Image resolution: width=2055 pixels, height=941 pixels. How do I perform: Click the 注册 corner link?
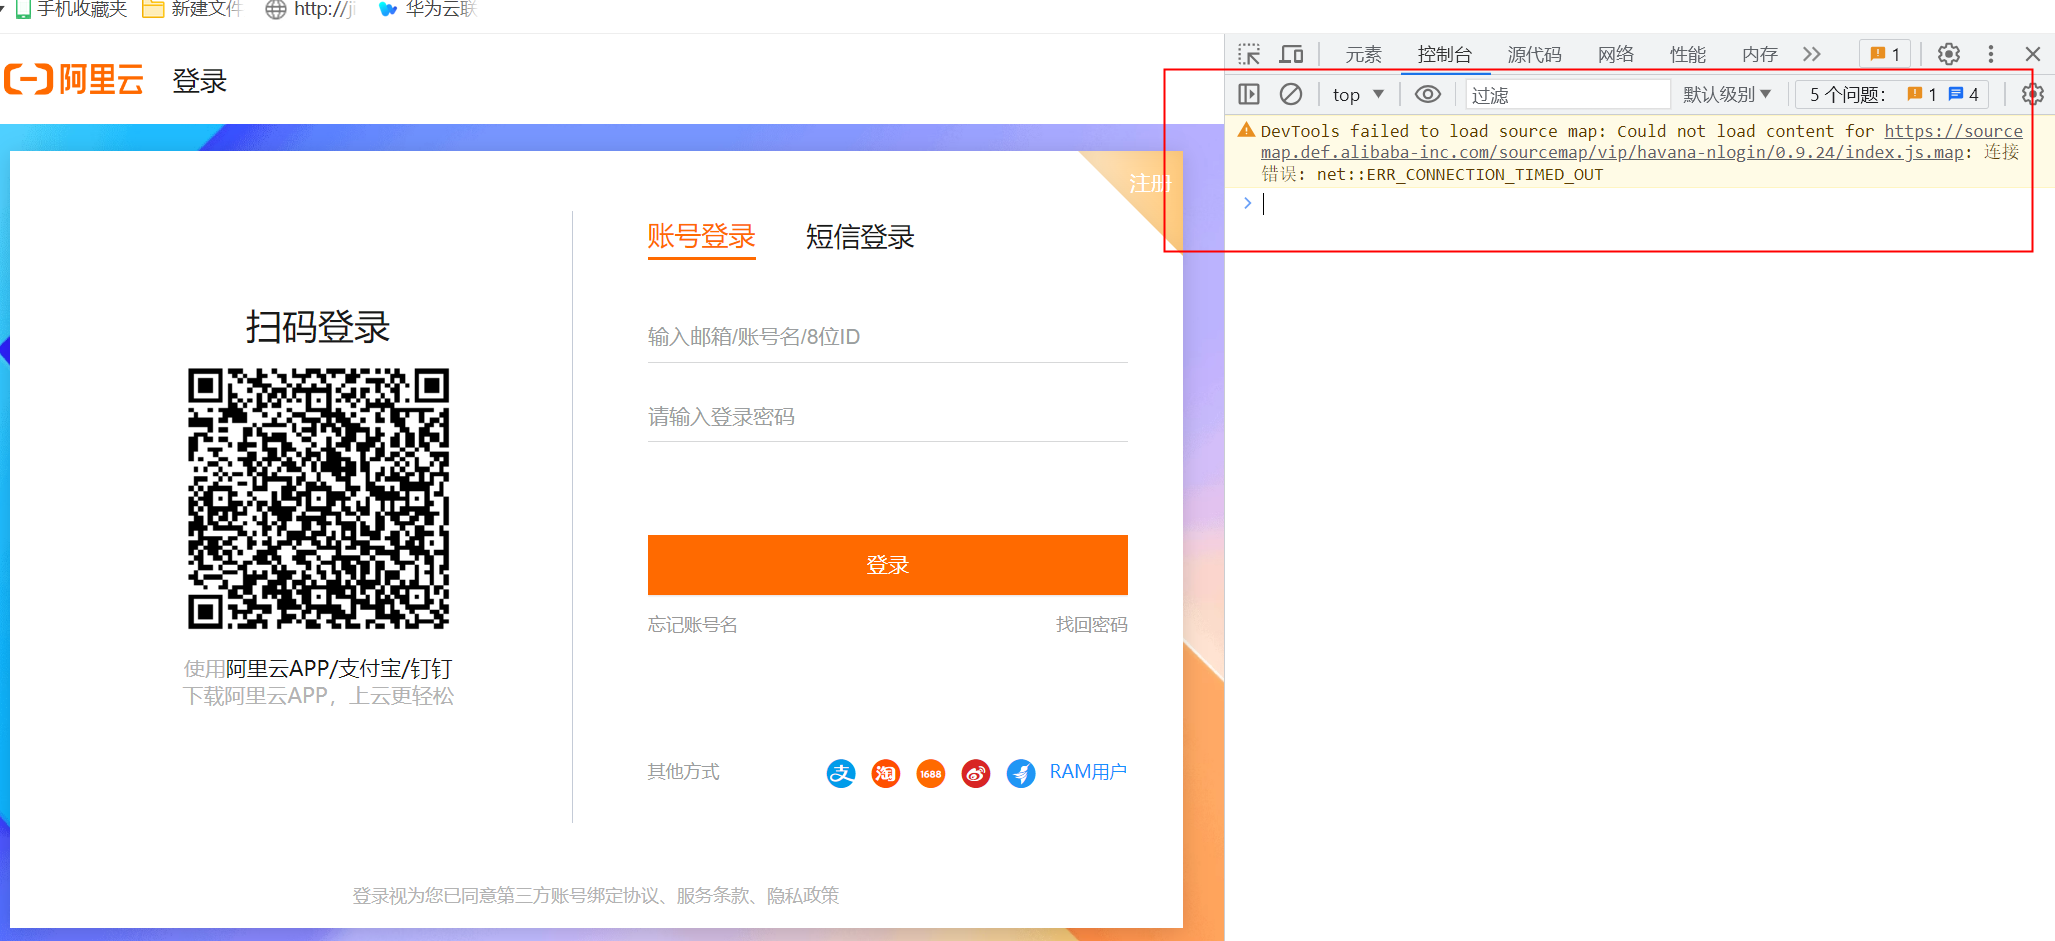pos(1149,184)
